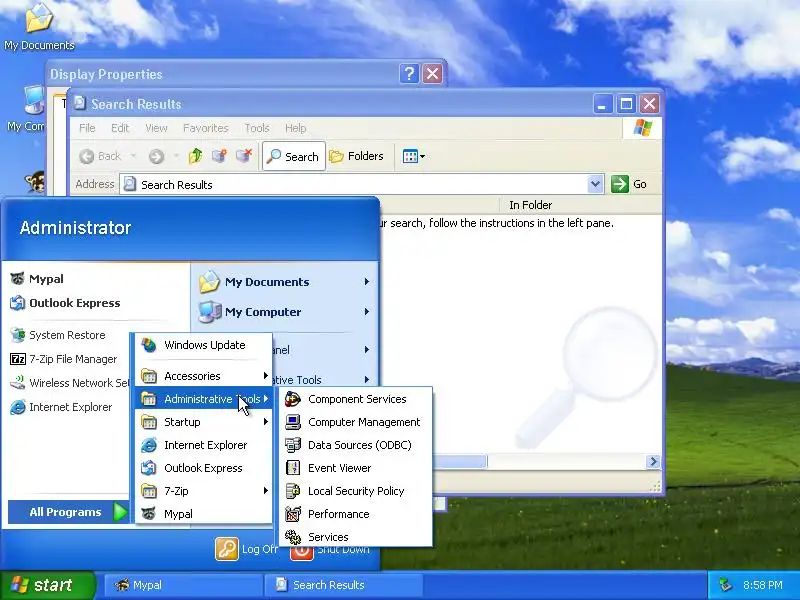Image resolution: width=800 pixels, height=600 pixels.
Task: Expand My Computer in Start menu
Action: pyautogui.click(x=285, y=312)
